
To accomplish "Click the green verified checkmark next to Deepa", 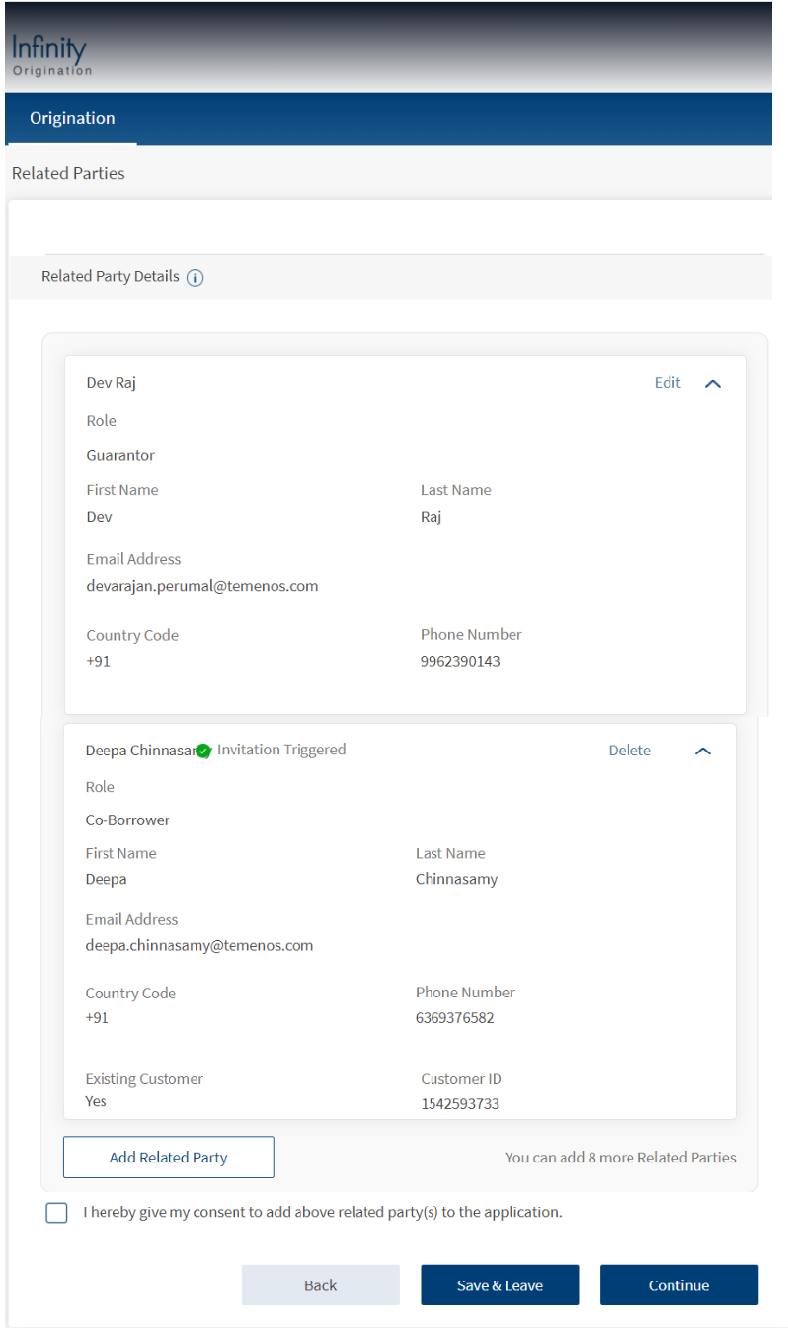I will 203,751.
